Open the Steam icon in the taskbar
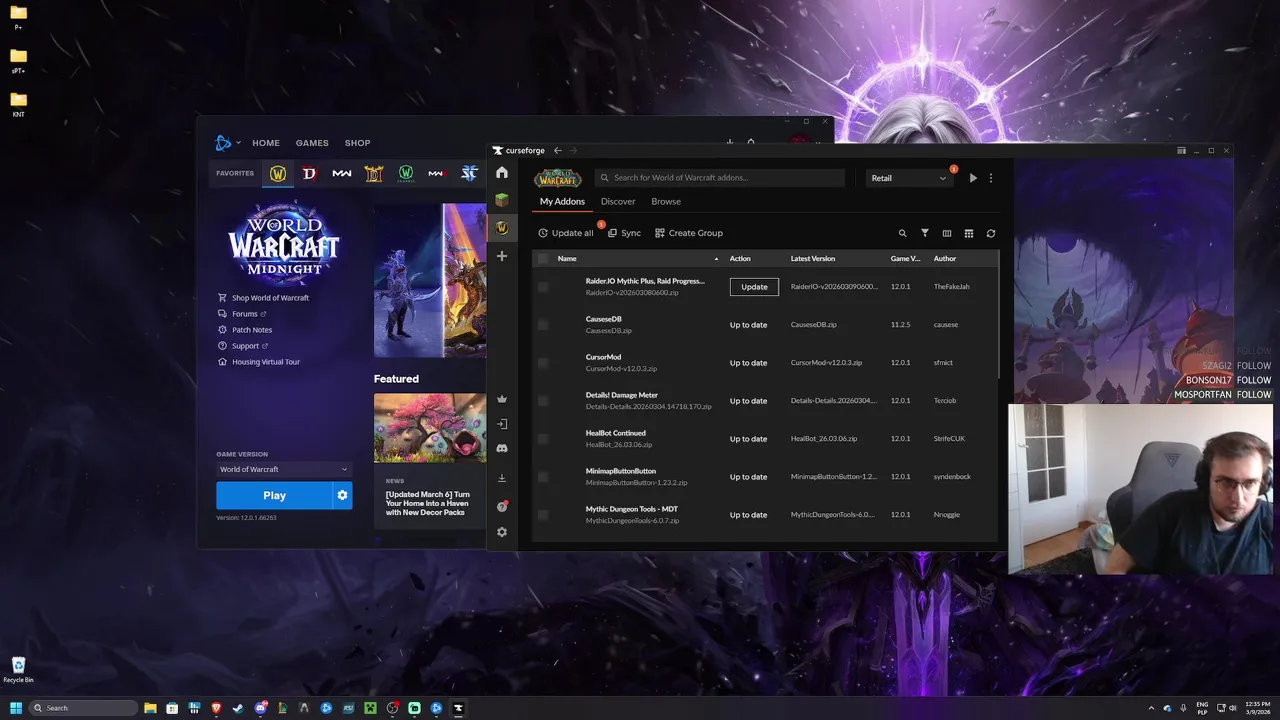This screenshot has width=1280, height=720. pos(238,708)
